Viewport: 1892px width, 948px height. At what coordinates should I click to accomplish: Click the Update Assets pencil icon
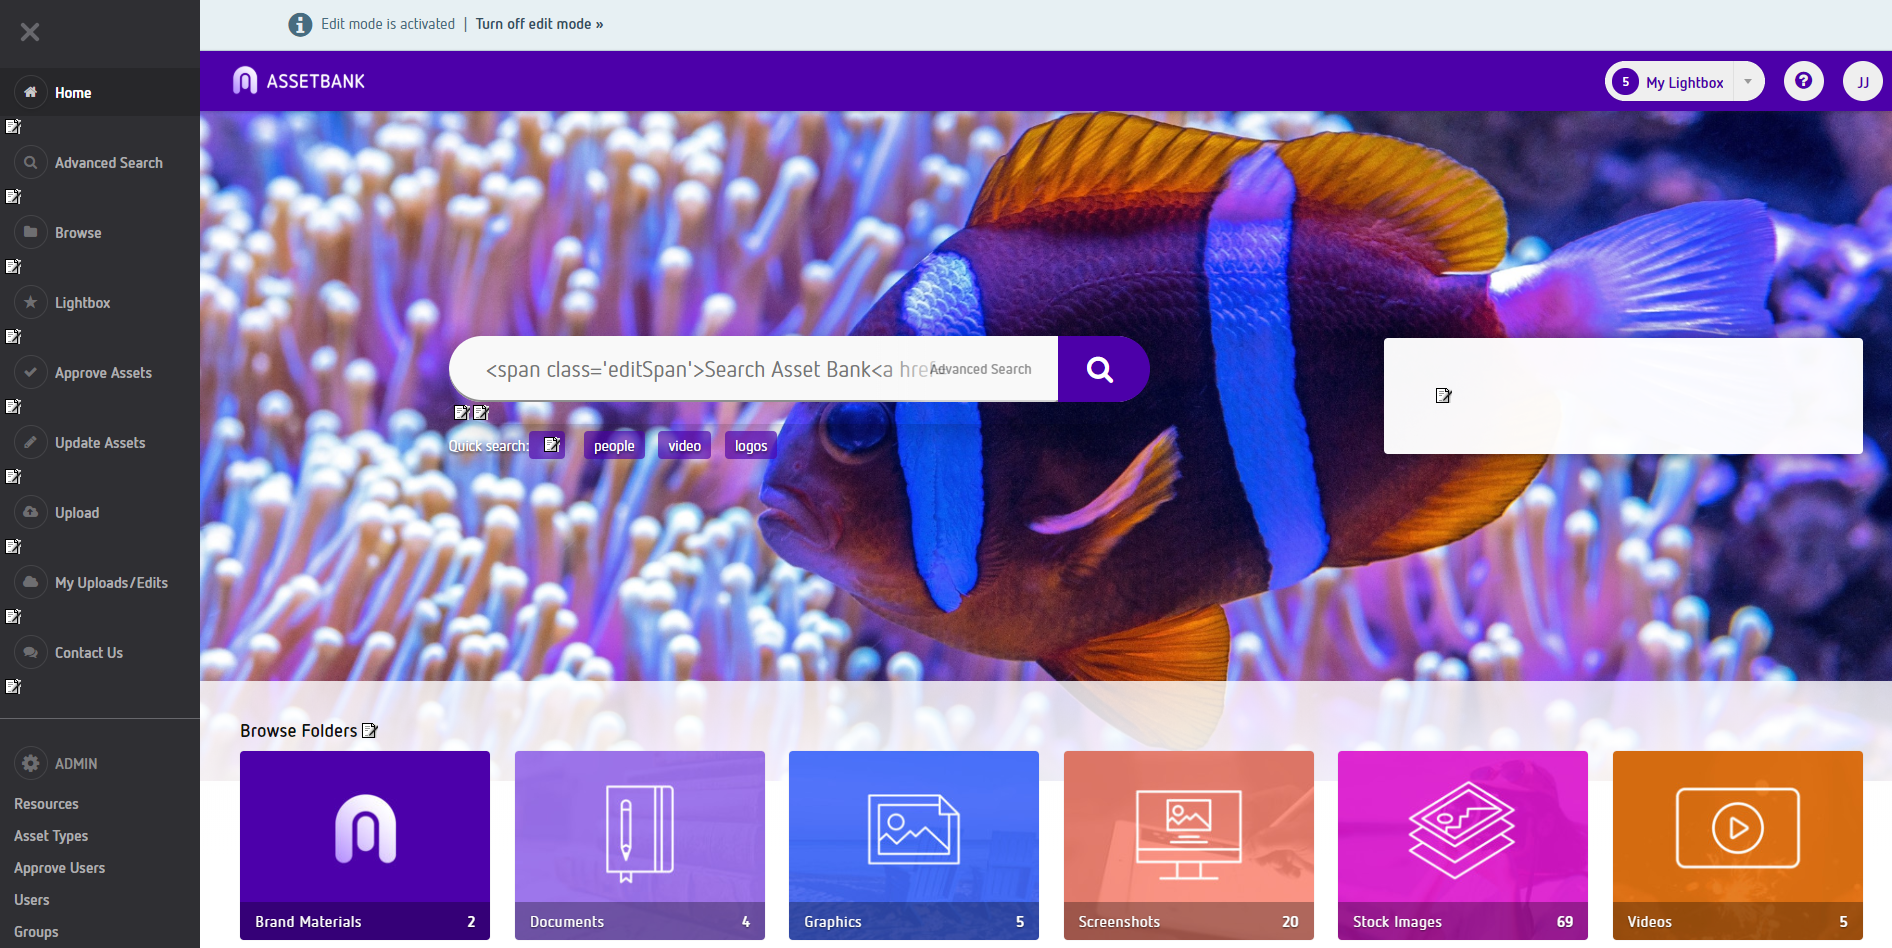31,442
